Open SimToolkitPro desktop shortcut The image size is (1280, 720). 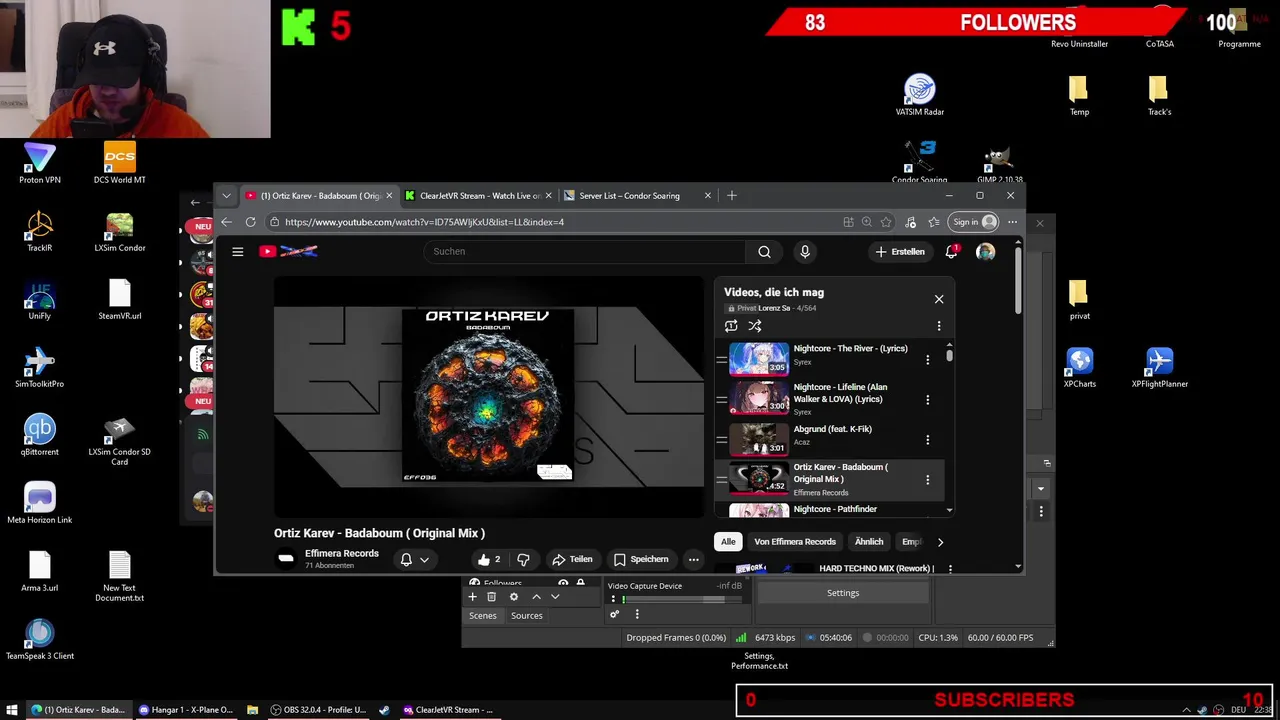coord(40,367)
